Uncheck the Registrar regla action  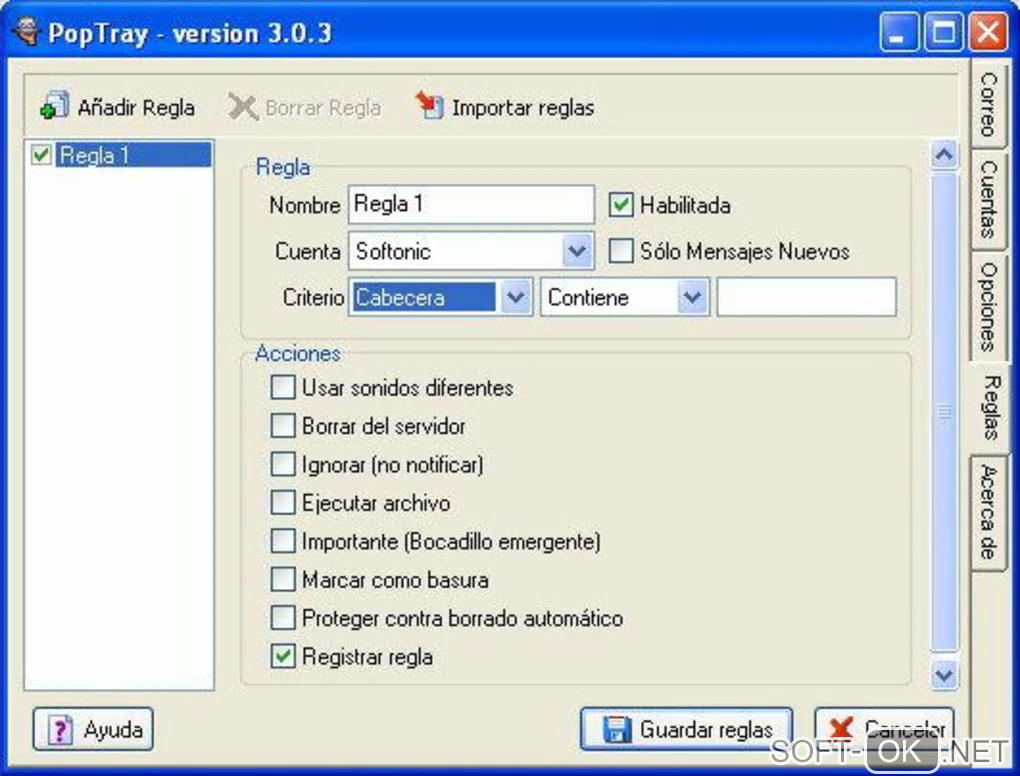283,656
